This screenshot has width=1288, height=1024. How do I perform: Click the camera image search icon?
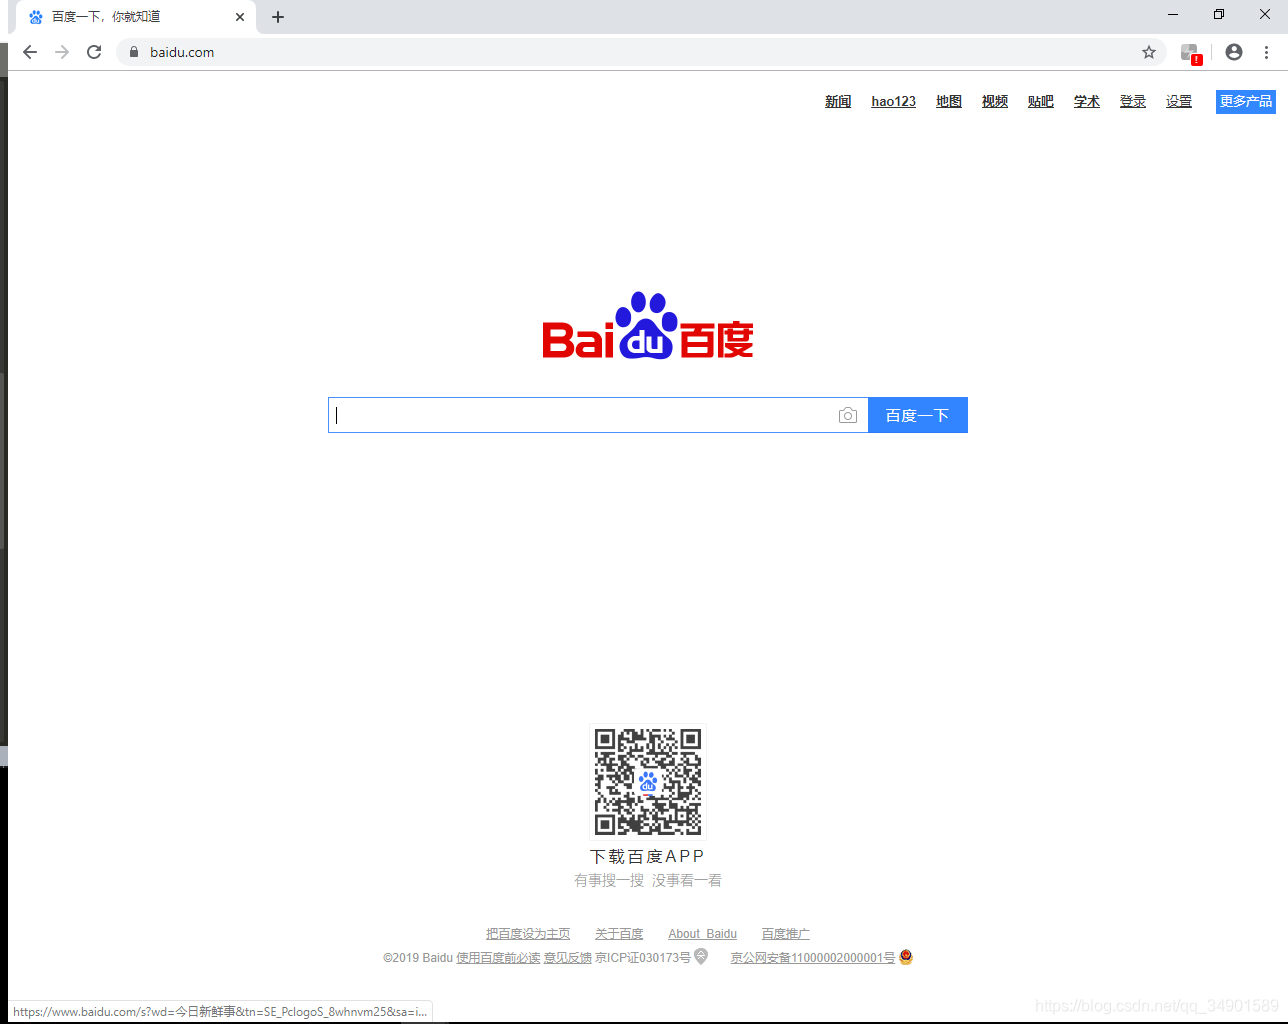pos(848,415)
